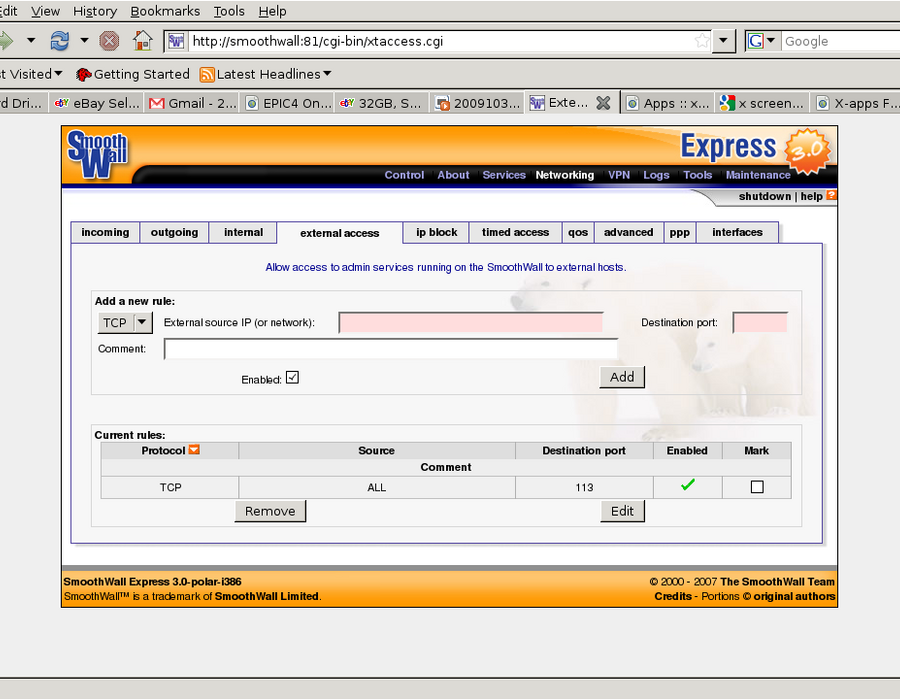Open the TCP protocol dropdown
The width and height of the screenshot is (900, 700).
125,322
